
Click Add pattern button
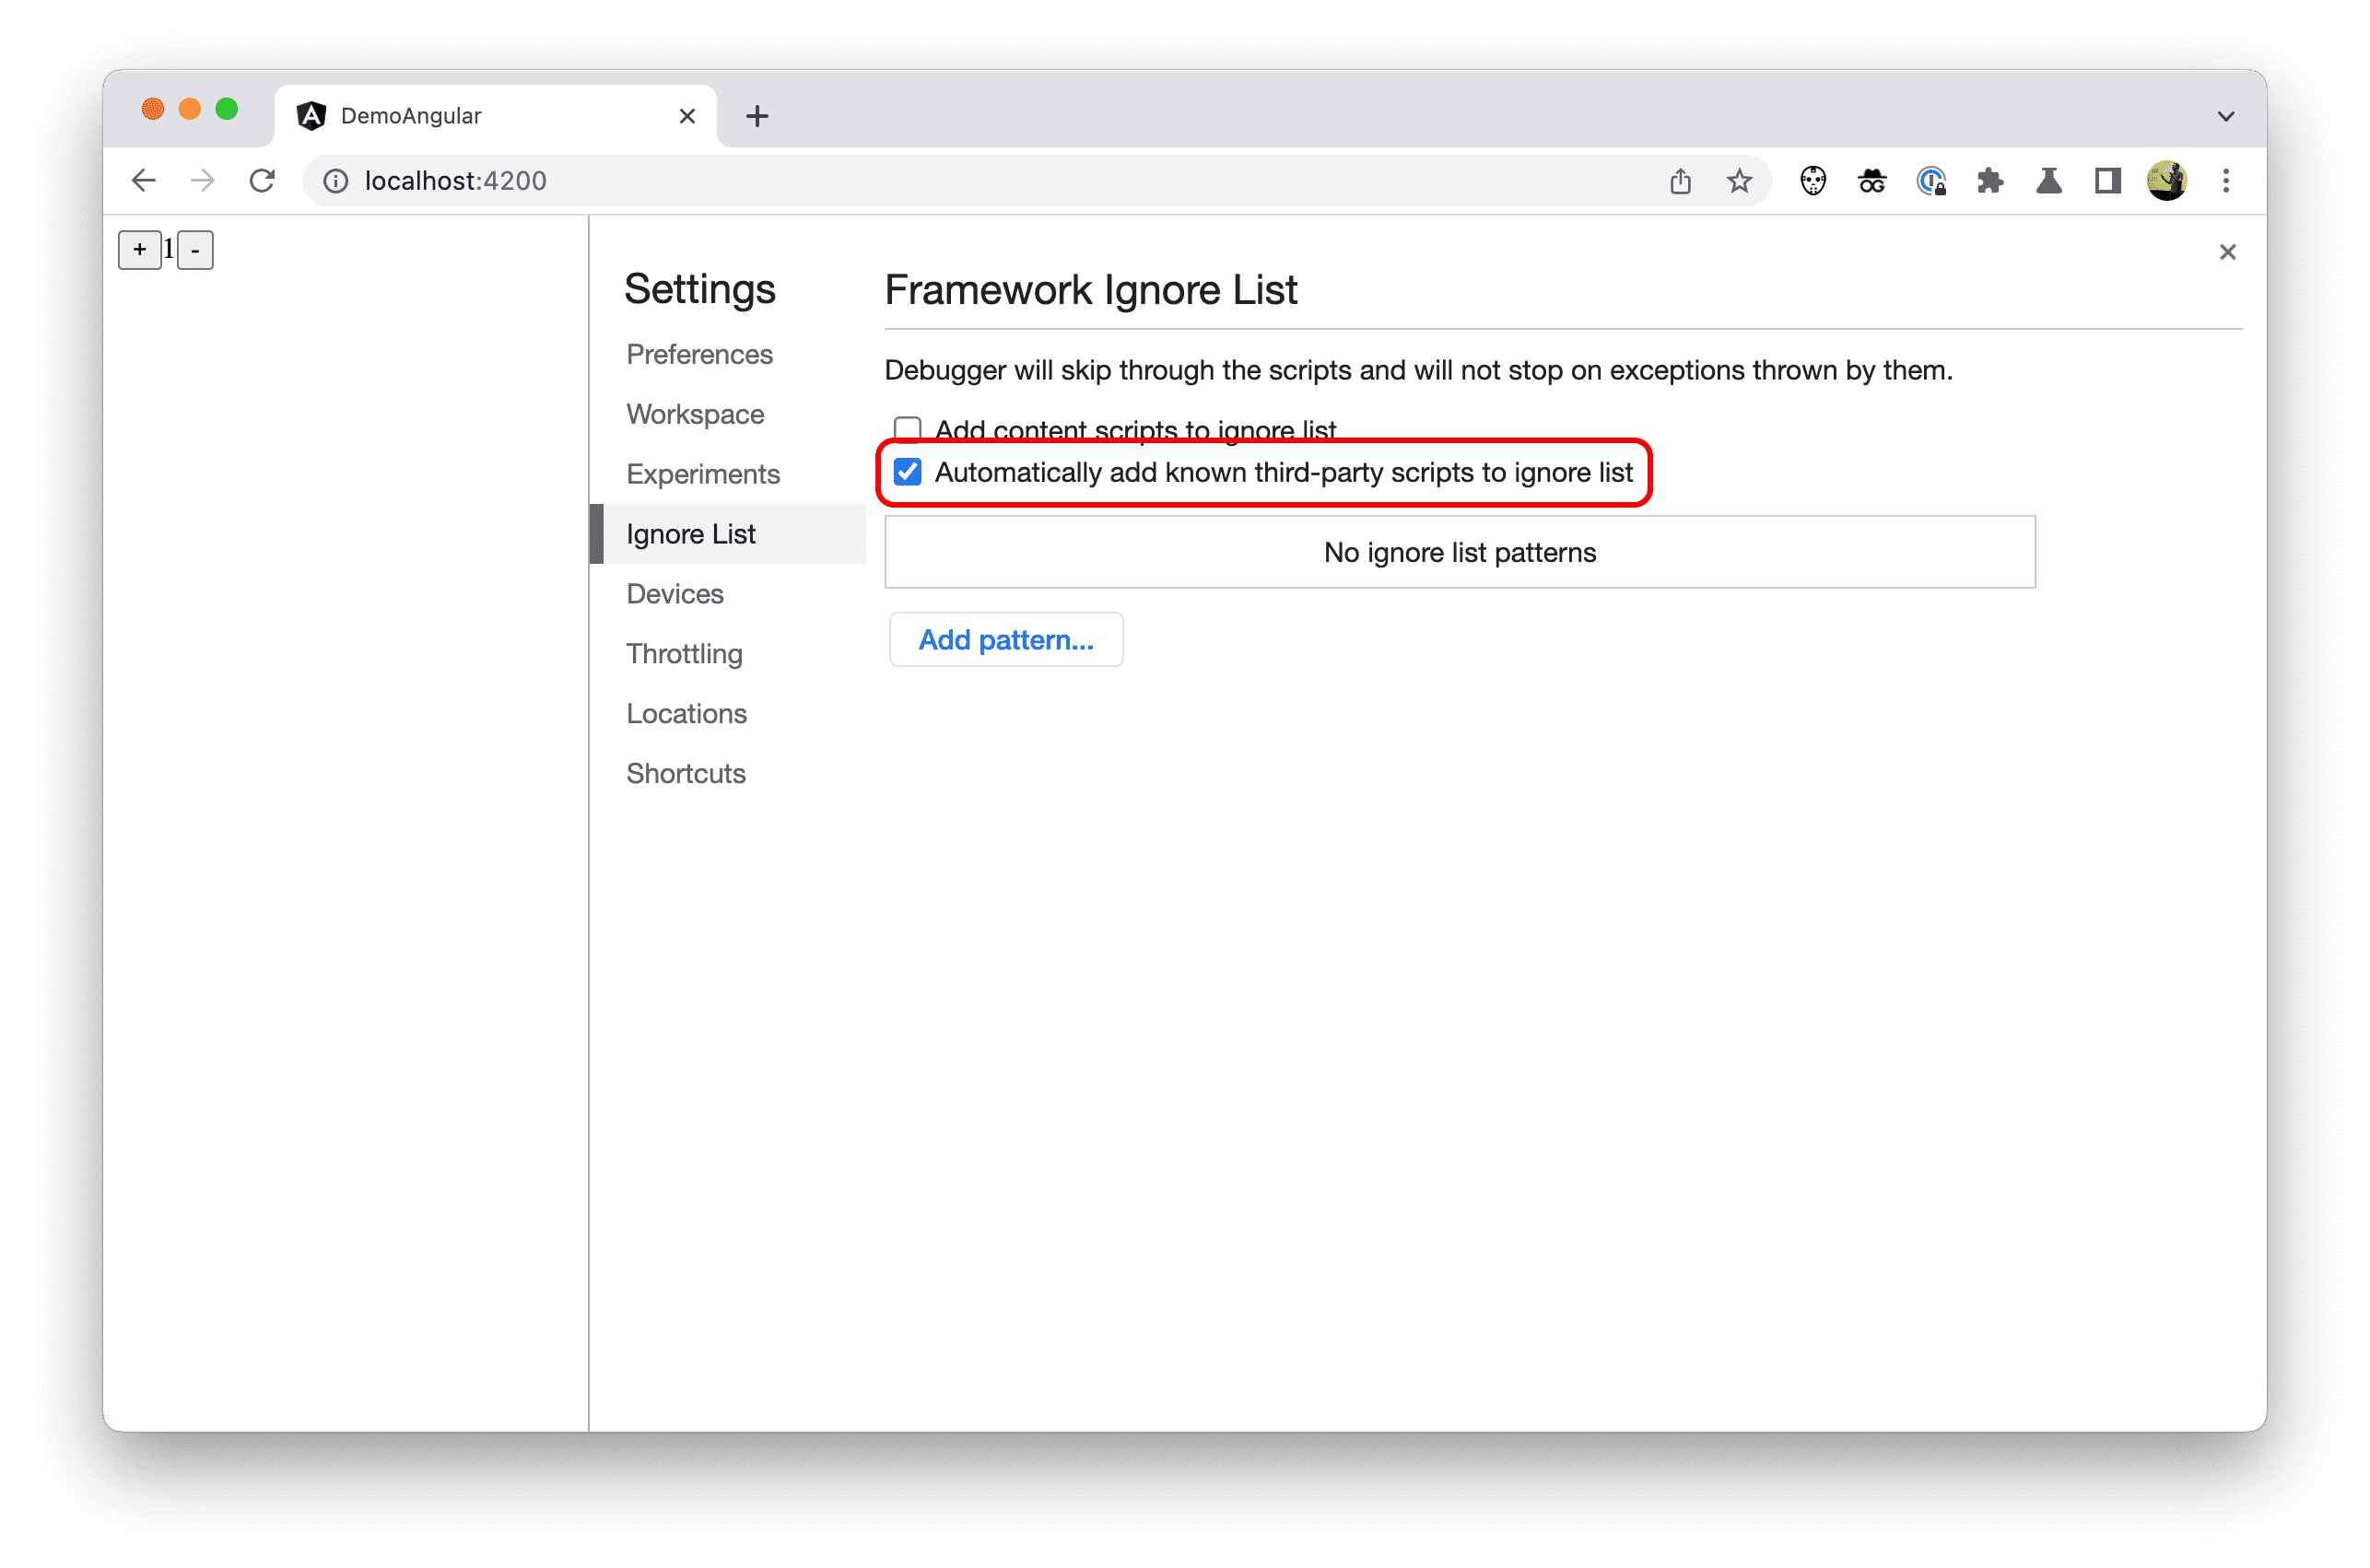click(1006, 637)
